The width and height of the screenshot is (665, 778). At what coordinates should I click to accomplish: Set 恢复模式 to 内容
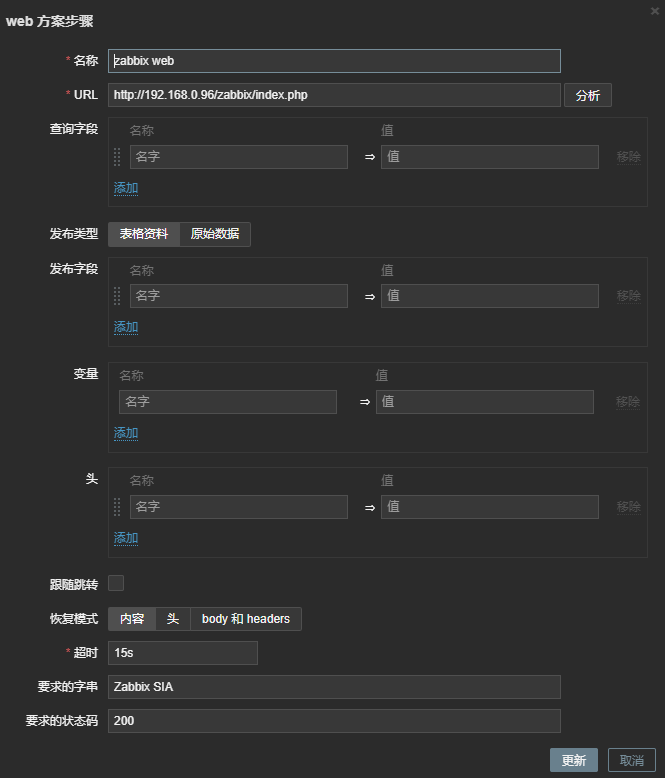[132, 619]
